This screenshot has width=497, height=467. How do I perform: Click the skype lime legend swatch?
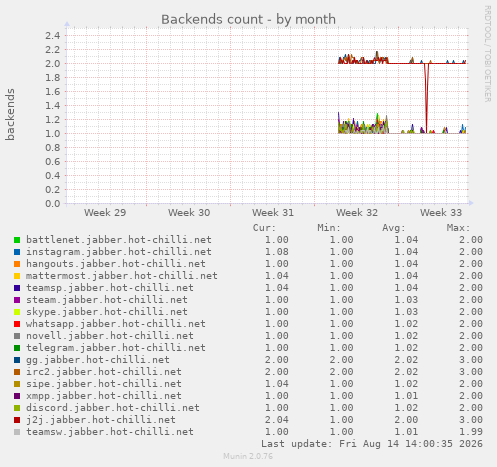[17, 312]
